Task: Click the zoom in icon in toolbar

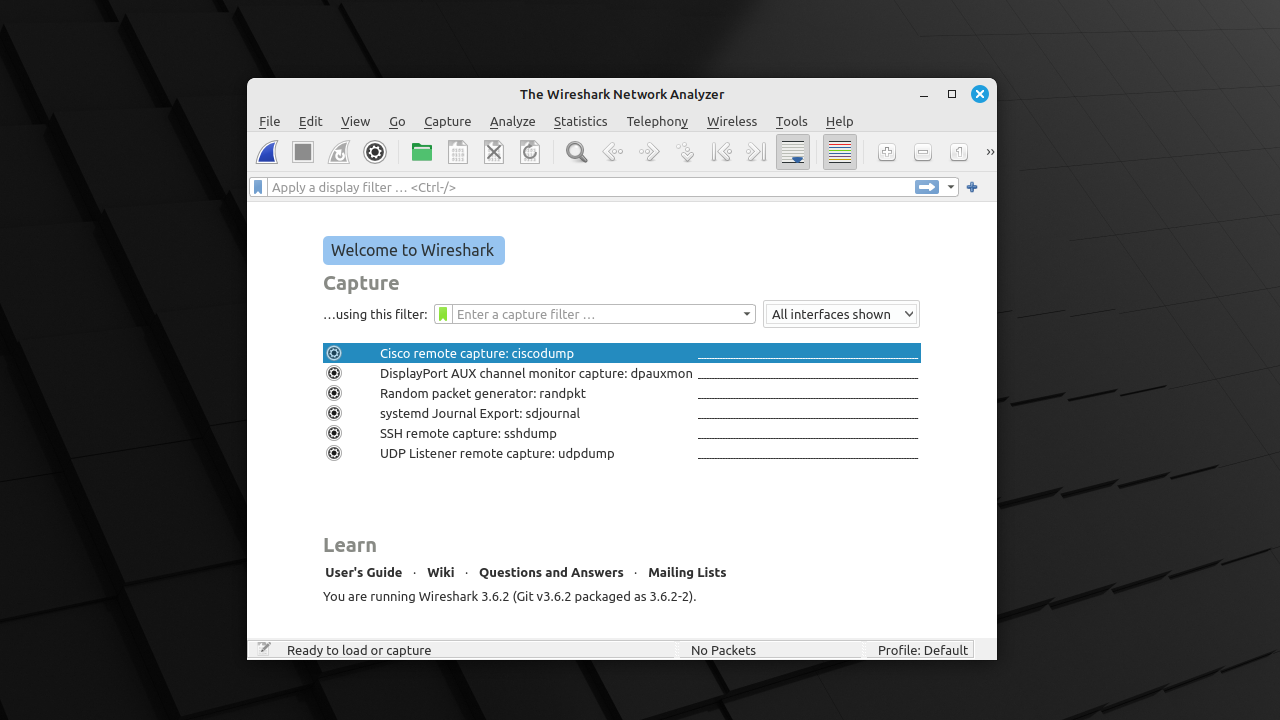Action: pos(886,152)
